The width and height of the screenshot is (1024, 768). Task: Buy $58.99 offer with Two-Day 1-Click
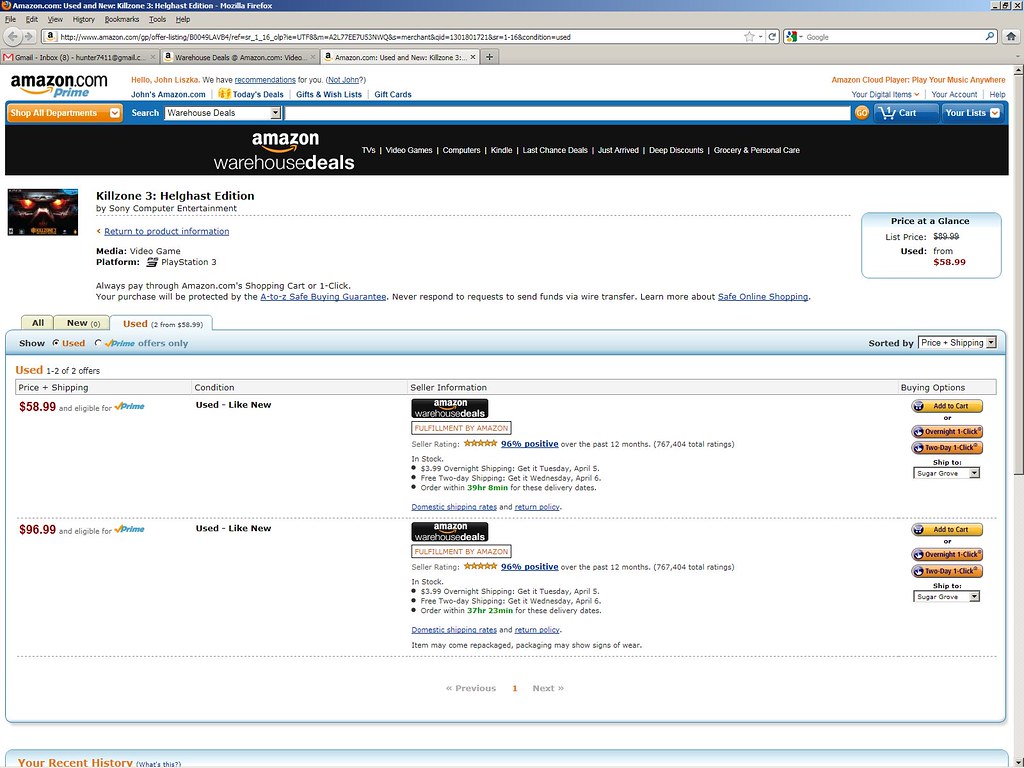tap(947, 448)
